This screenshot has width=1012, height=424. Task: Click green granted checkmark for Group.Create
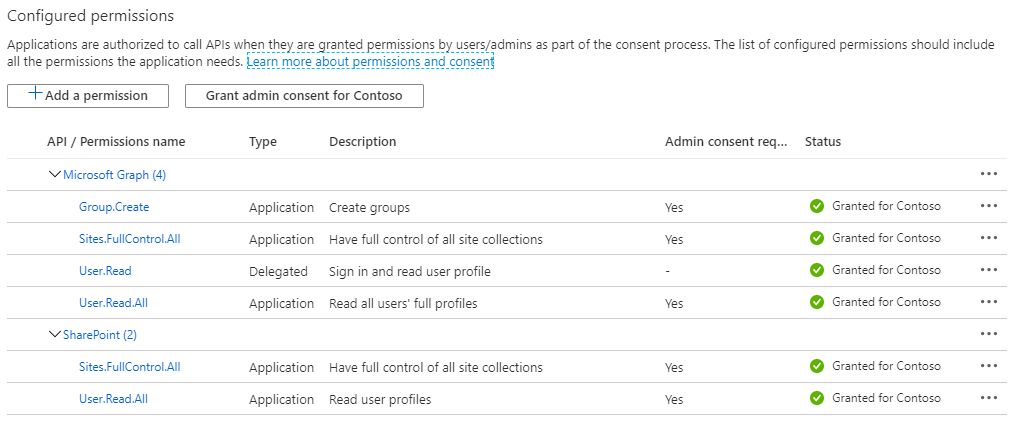pyautogui.click(x=817, y=206)
